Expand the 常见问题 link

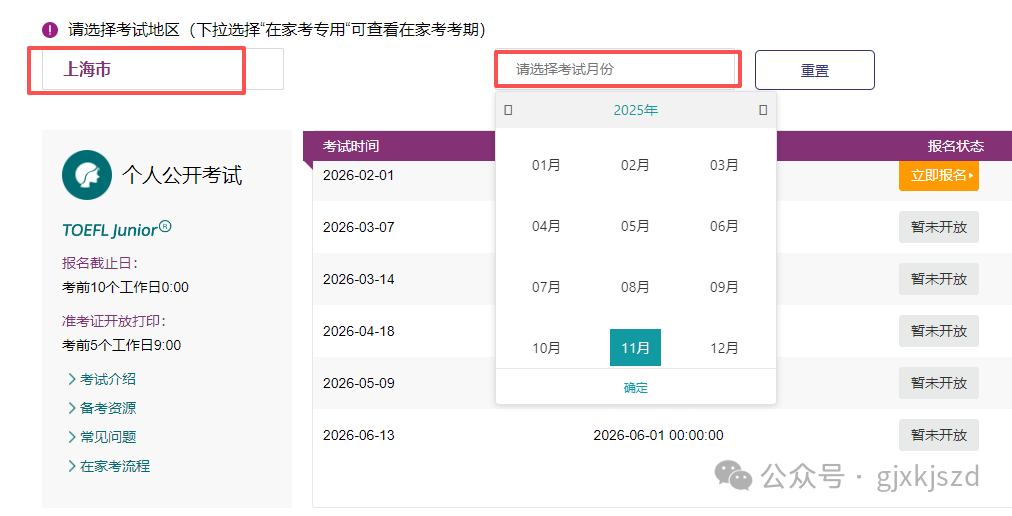[x=107, y=437]
